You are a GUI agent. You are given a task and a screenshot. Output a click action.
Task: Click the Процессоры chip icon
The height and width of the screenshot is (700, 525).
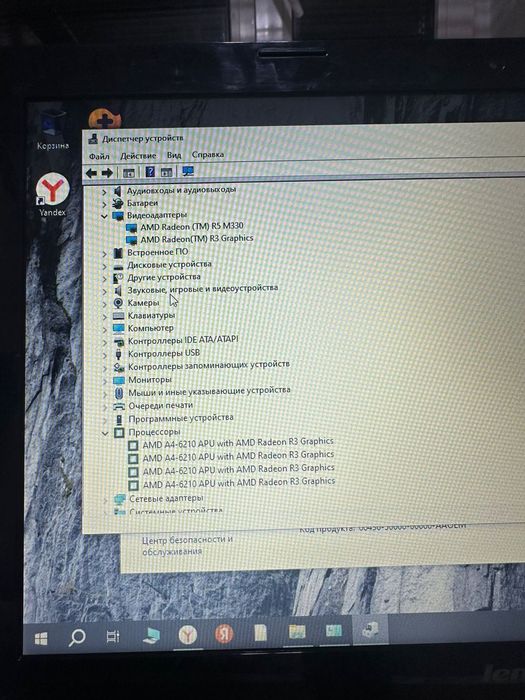point(120,433)
